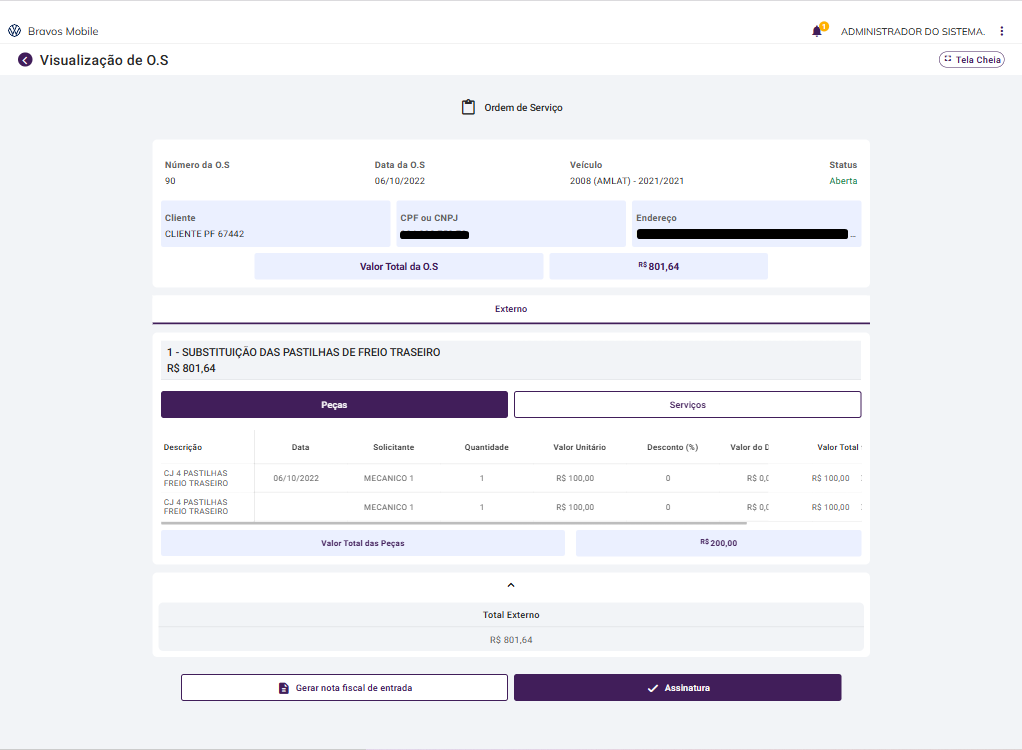Click the checkmark icon on Assinatura
Viewport: 1022px width, 750px height.
(652, 688)
